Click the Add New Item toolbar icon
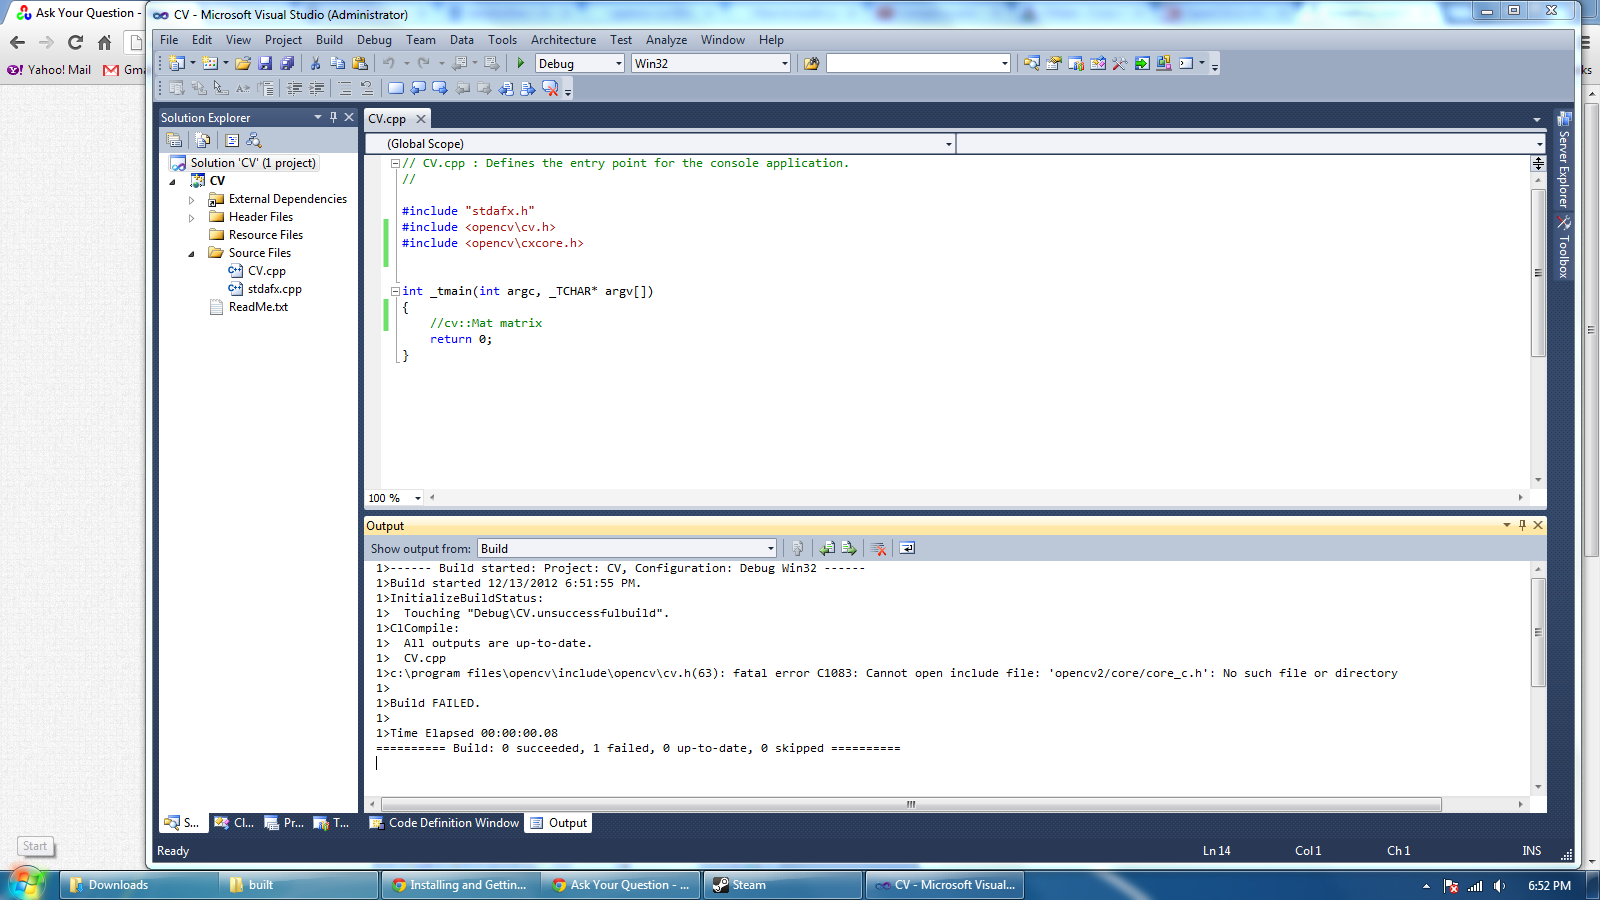Viewport: 1600px width, 900px height. click(x=210, y=63)
